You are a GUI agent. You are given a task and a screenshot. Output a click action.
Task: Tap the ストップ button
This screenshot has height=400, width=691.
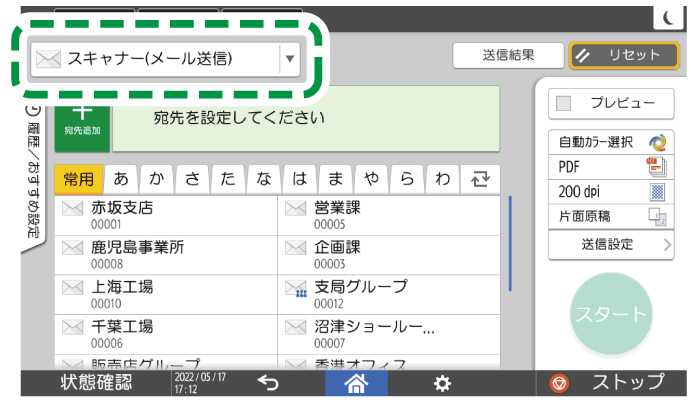[611, 382]
